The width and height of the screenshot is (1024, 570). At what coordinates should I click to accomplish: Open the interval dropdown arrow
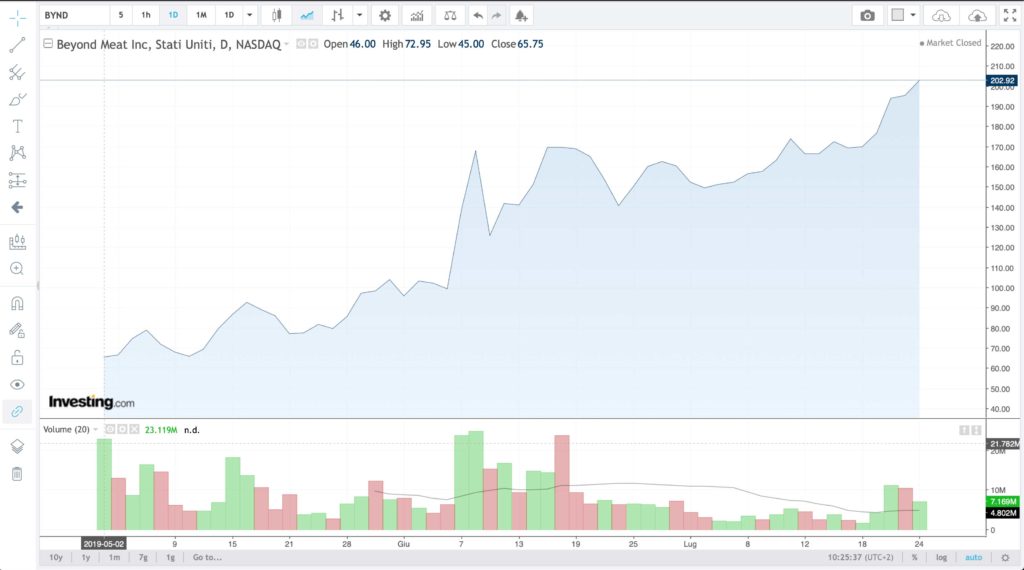pos(249,15)
